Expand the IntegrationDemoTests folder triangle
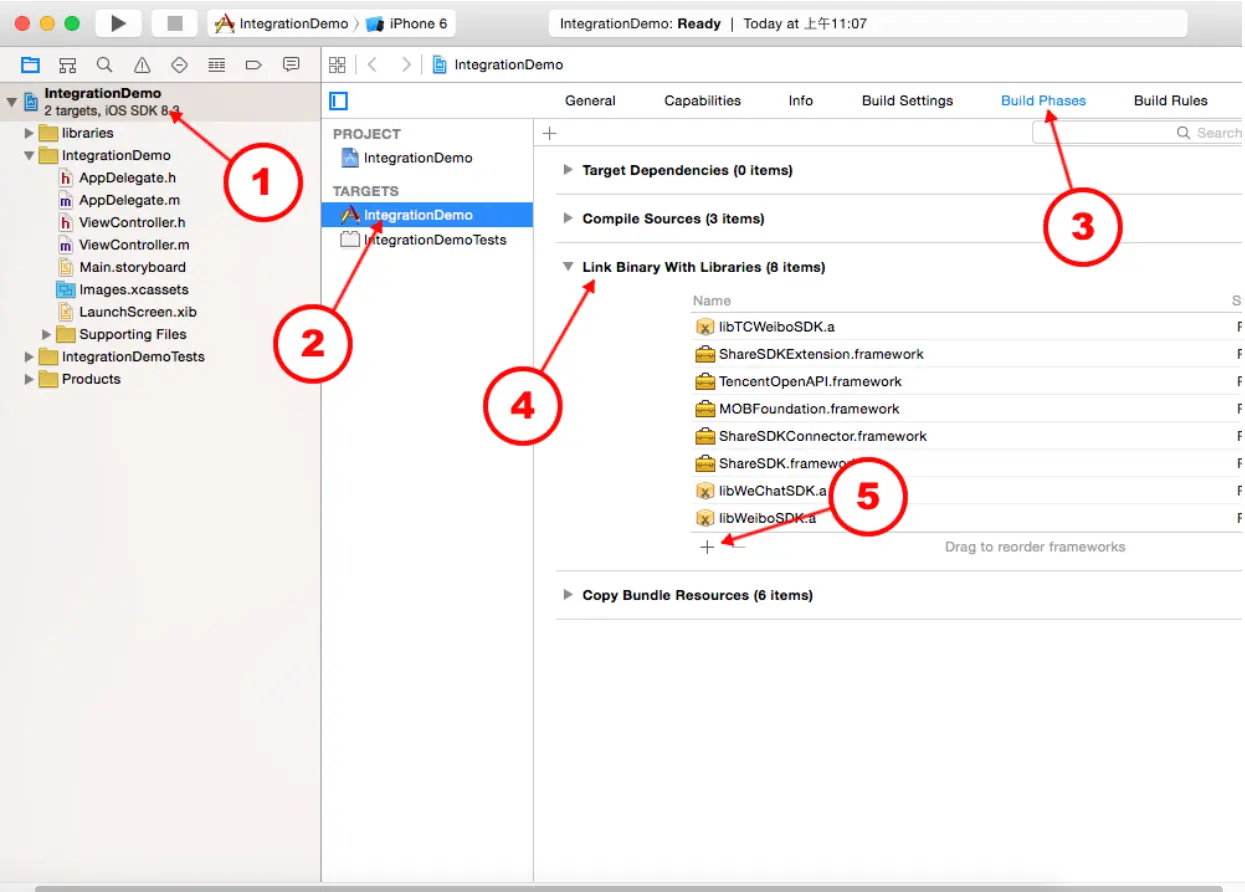The height and width of the screenshot is (892, 1245). [29, 357]
